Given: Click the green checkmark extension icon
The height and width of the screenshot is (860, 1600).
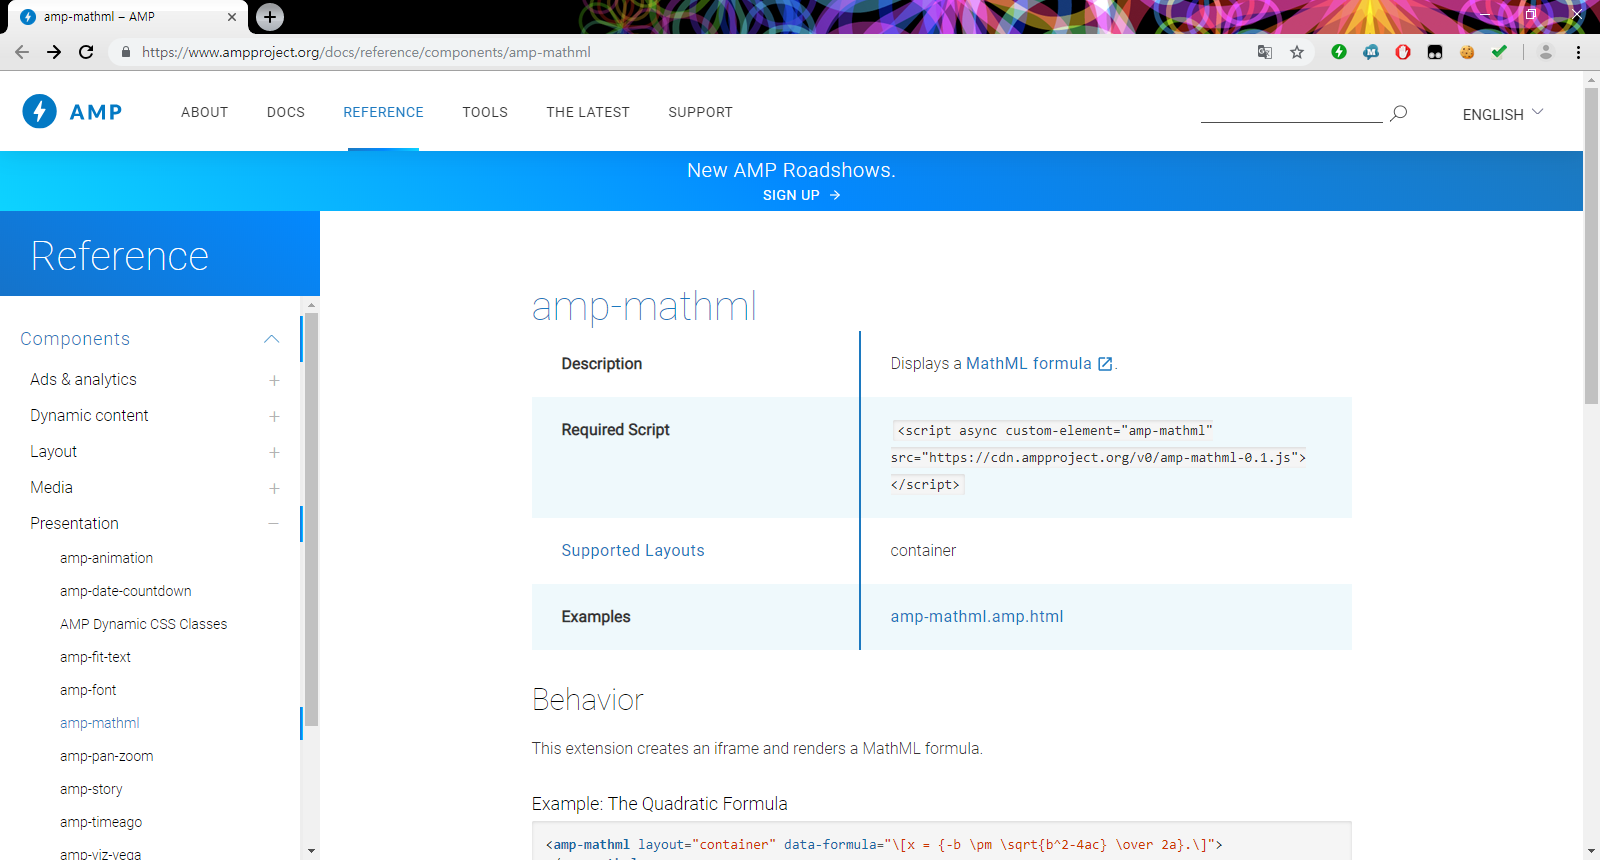Looking at the screenshot, I should pos(1499,52).
